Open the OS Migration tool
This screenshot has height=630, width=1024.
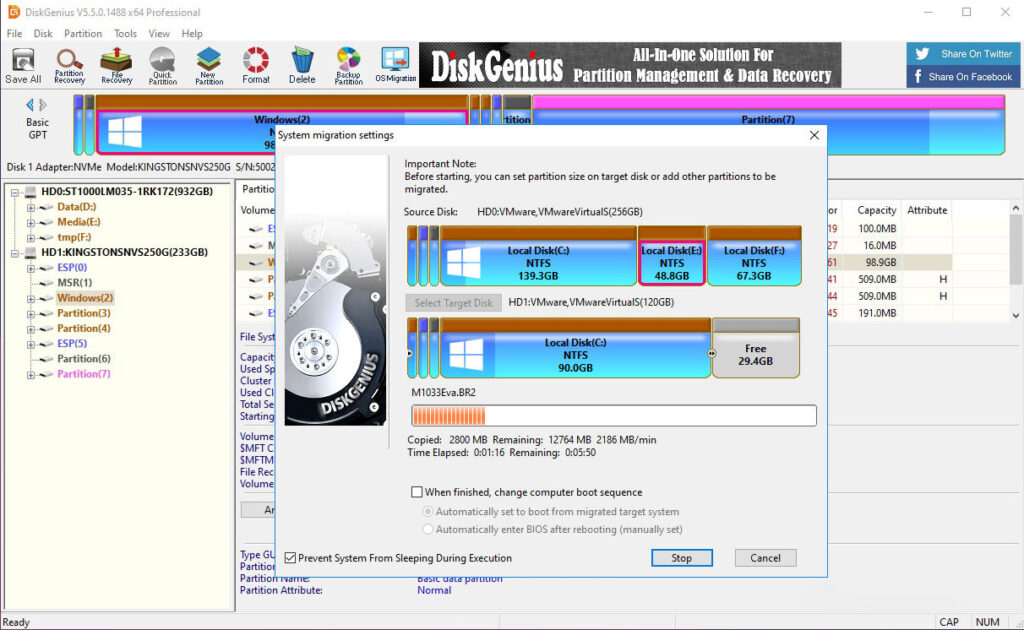coord(395,64)
